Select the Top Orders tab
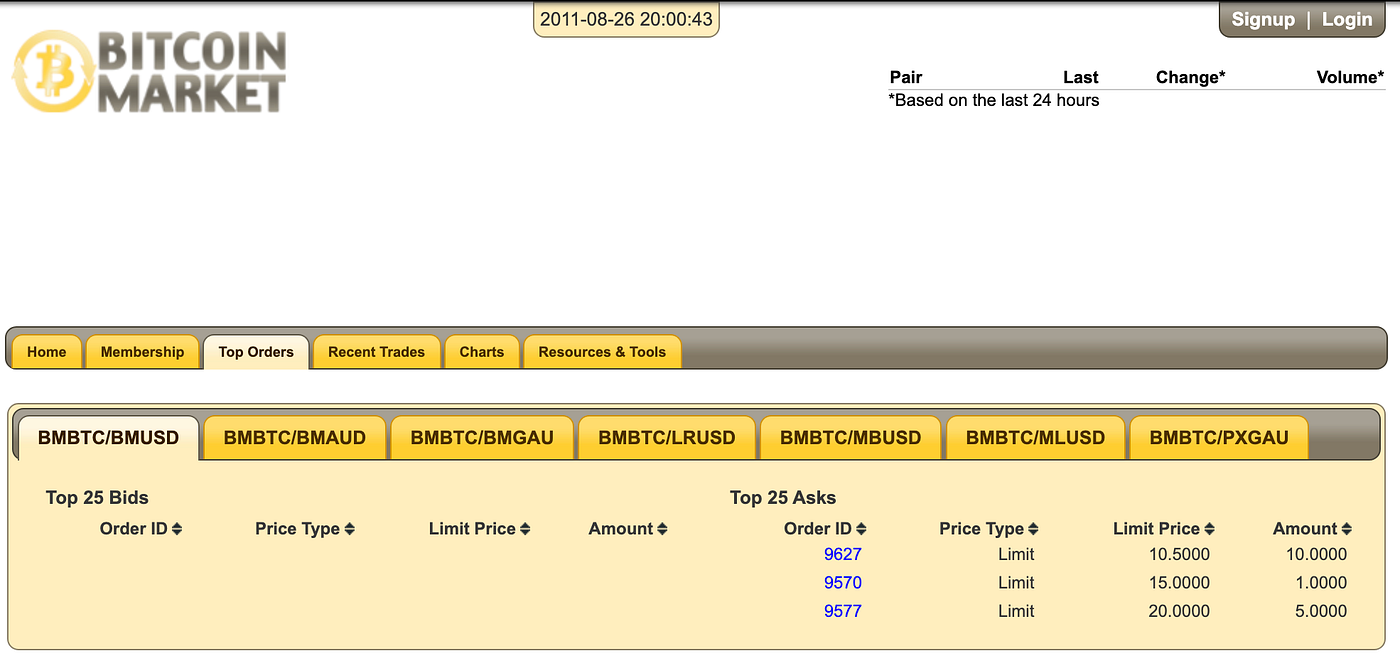1400x661 pixels. click(x=256, y=352)
